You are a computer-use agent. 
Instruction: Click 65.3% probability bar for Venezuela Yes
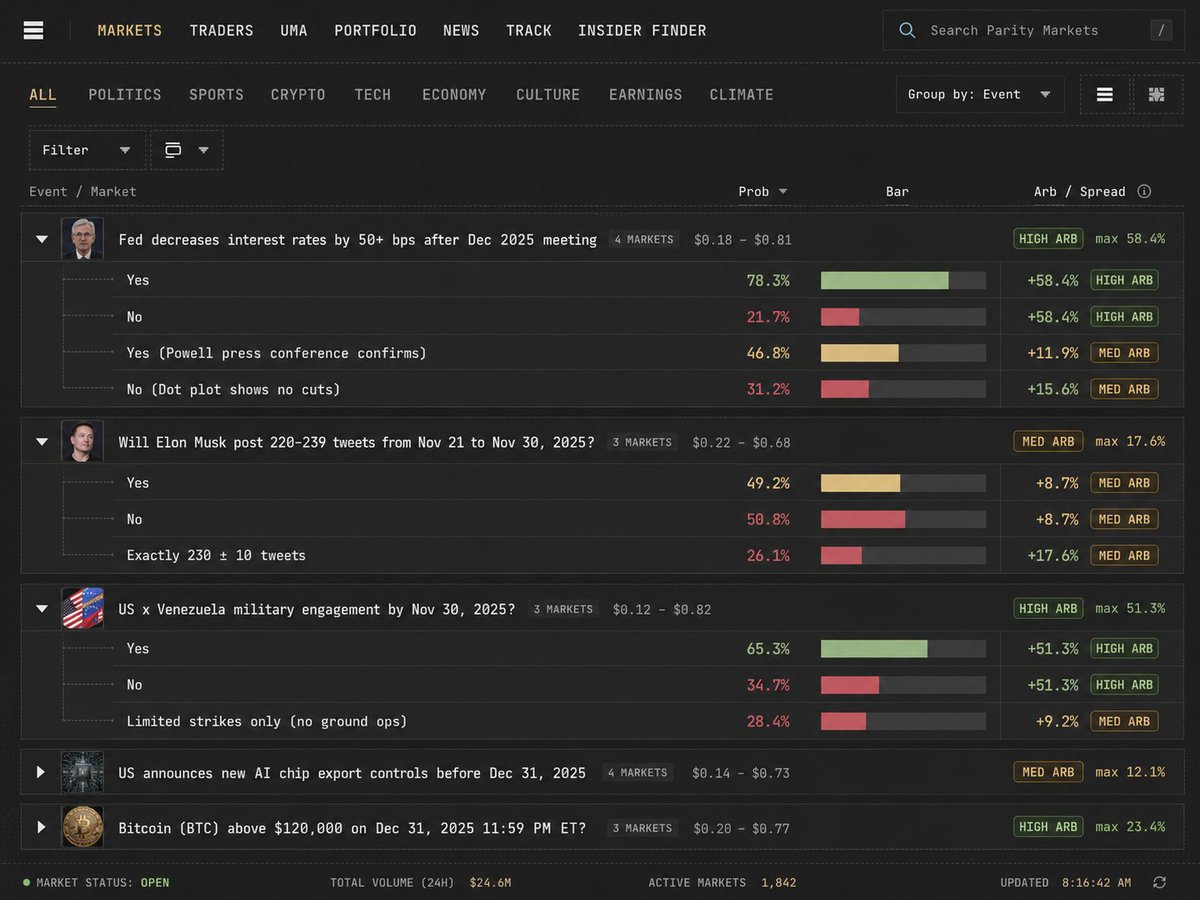point(903,648)
